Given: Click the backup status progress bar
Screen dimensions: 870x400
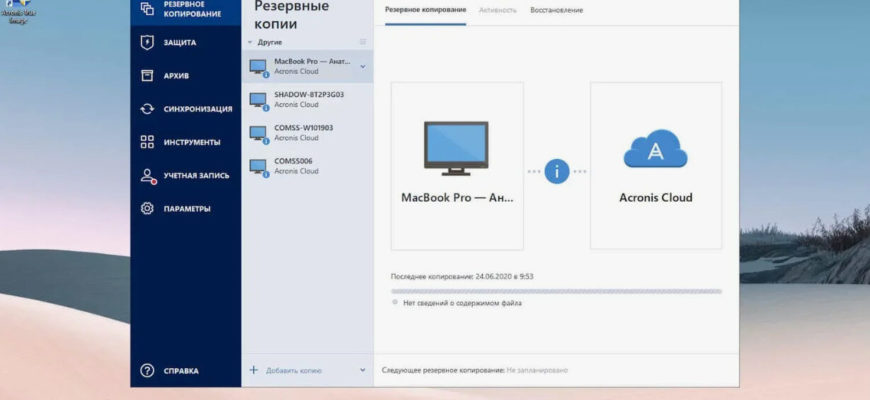Looking at the screenshot, I should coord(556,291).
